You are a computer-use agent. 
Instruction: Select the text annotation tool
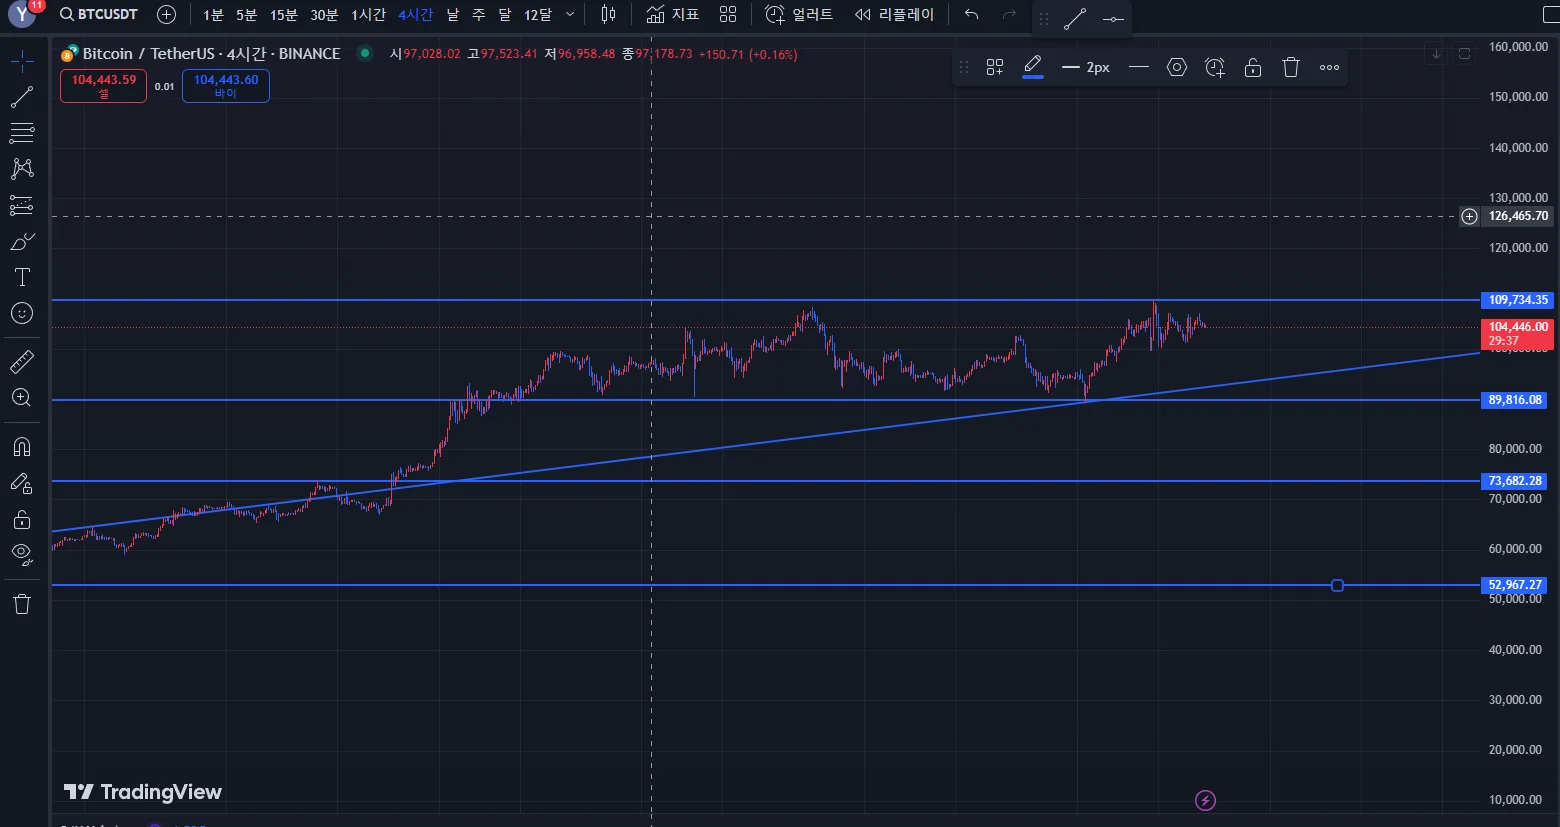(x=22, y=277)
